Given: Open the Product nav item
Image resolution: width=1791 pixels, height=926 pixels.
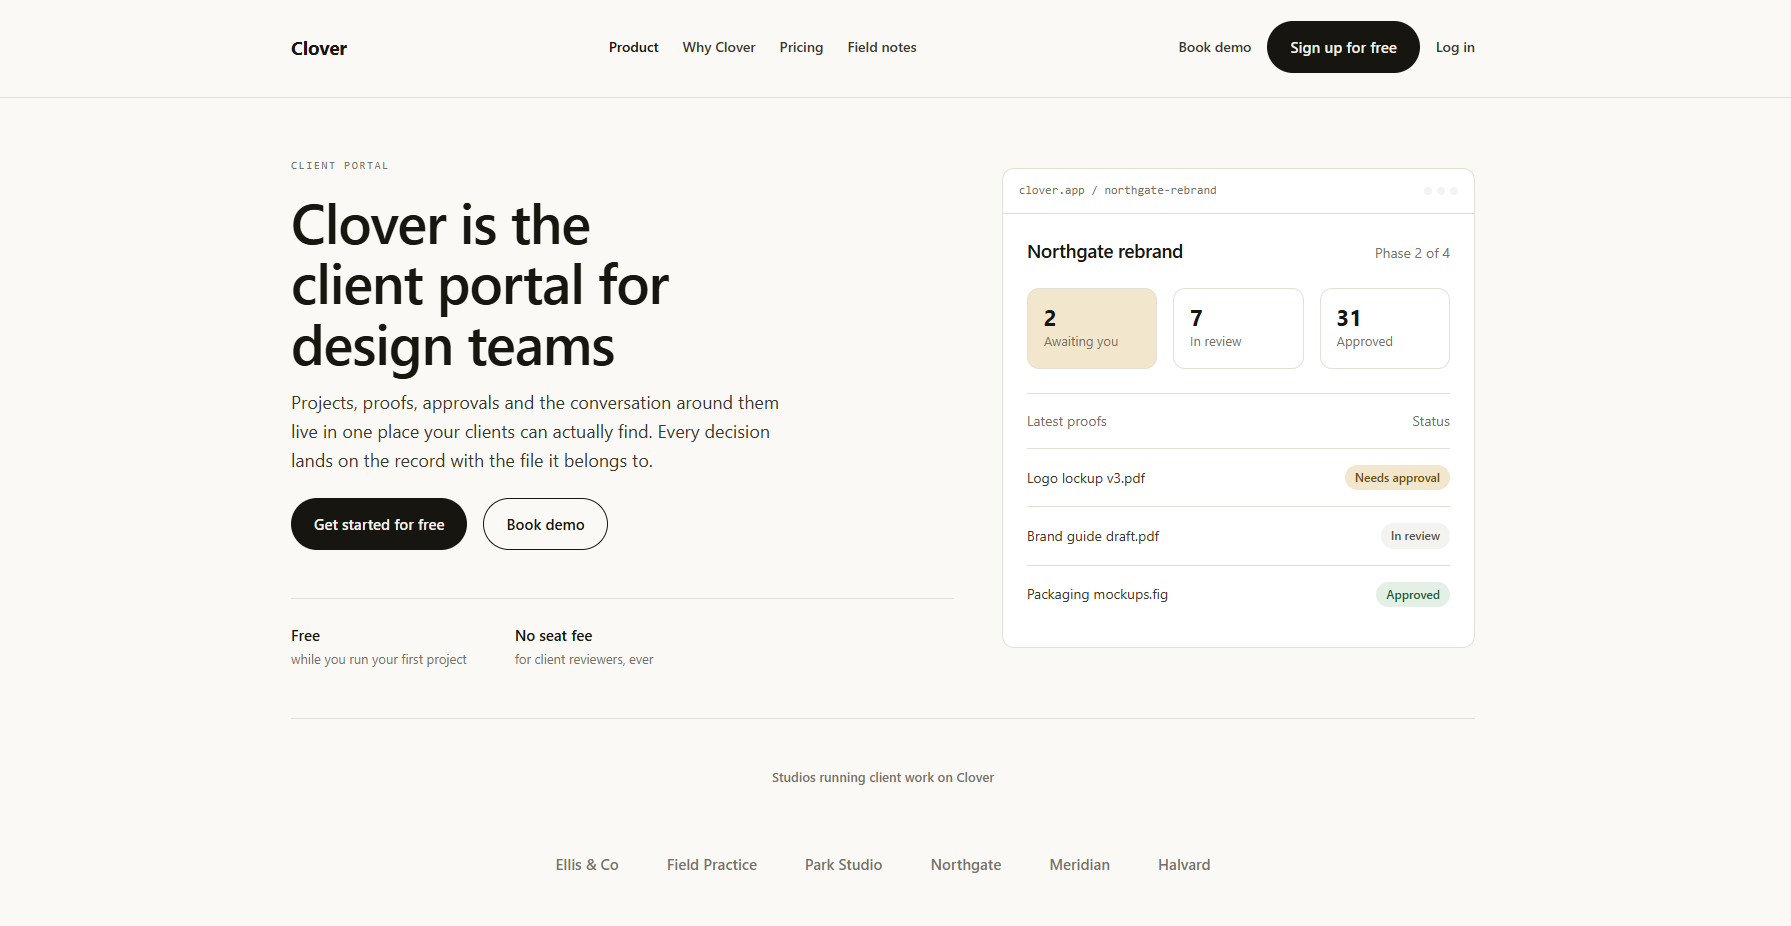Looking at the screenshot, I should pyautogui.click(x=633, y=47).
